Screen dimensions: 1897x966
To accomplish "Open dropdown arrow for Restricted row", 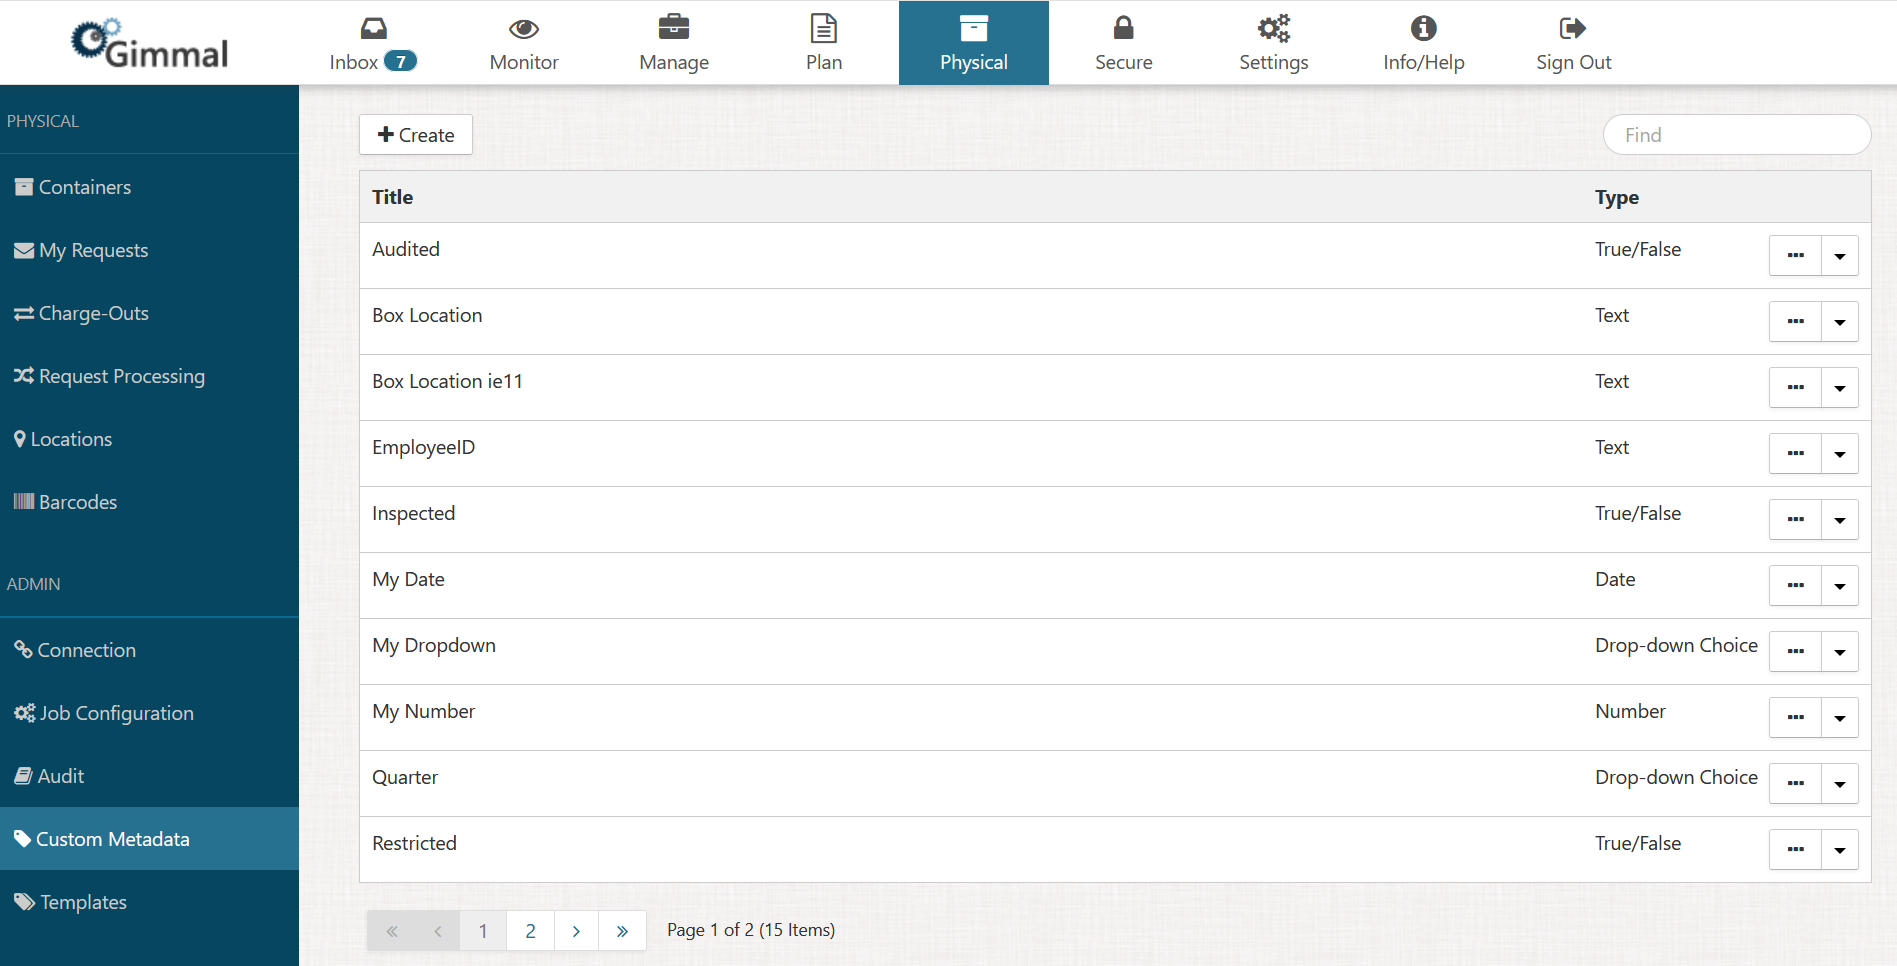I will click(1839, 850).
